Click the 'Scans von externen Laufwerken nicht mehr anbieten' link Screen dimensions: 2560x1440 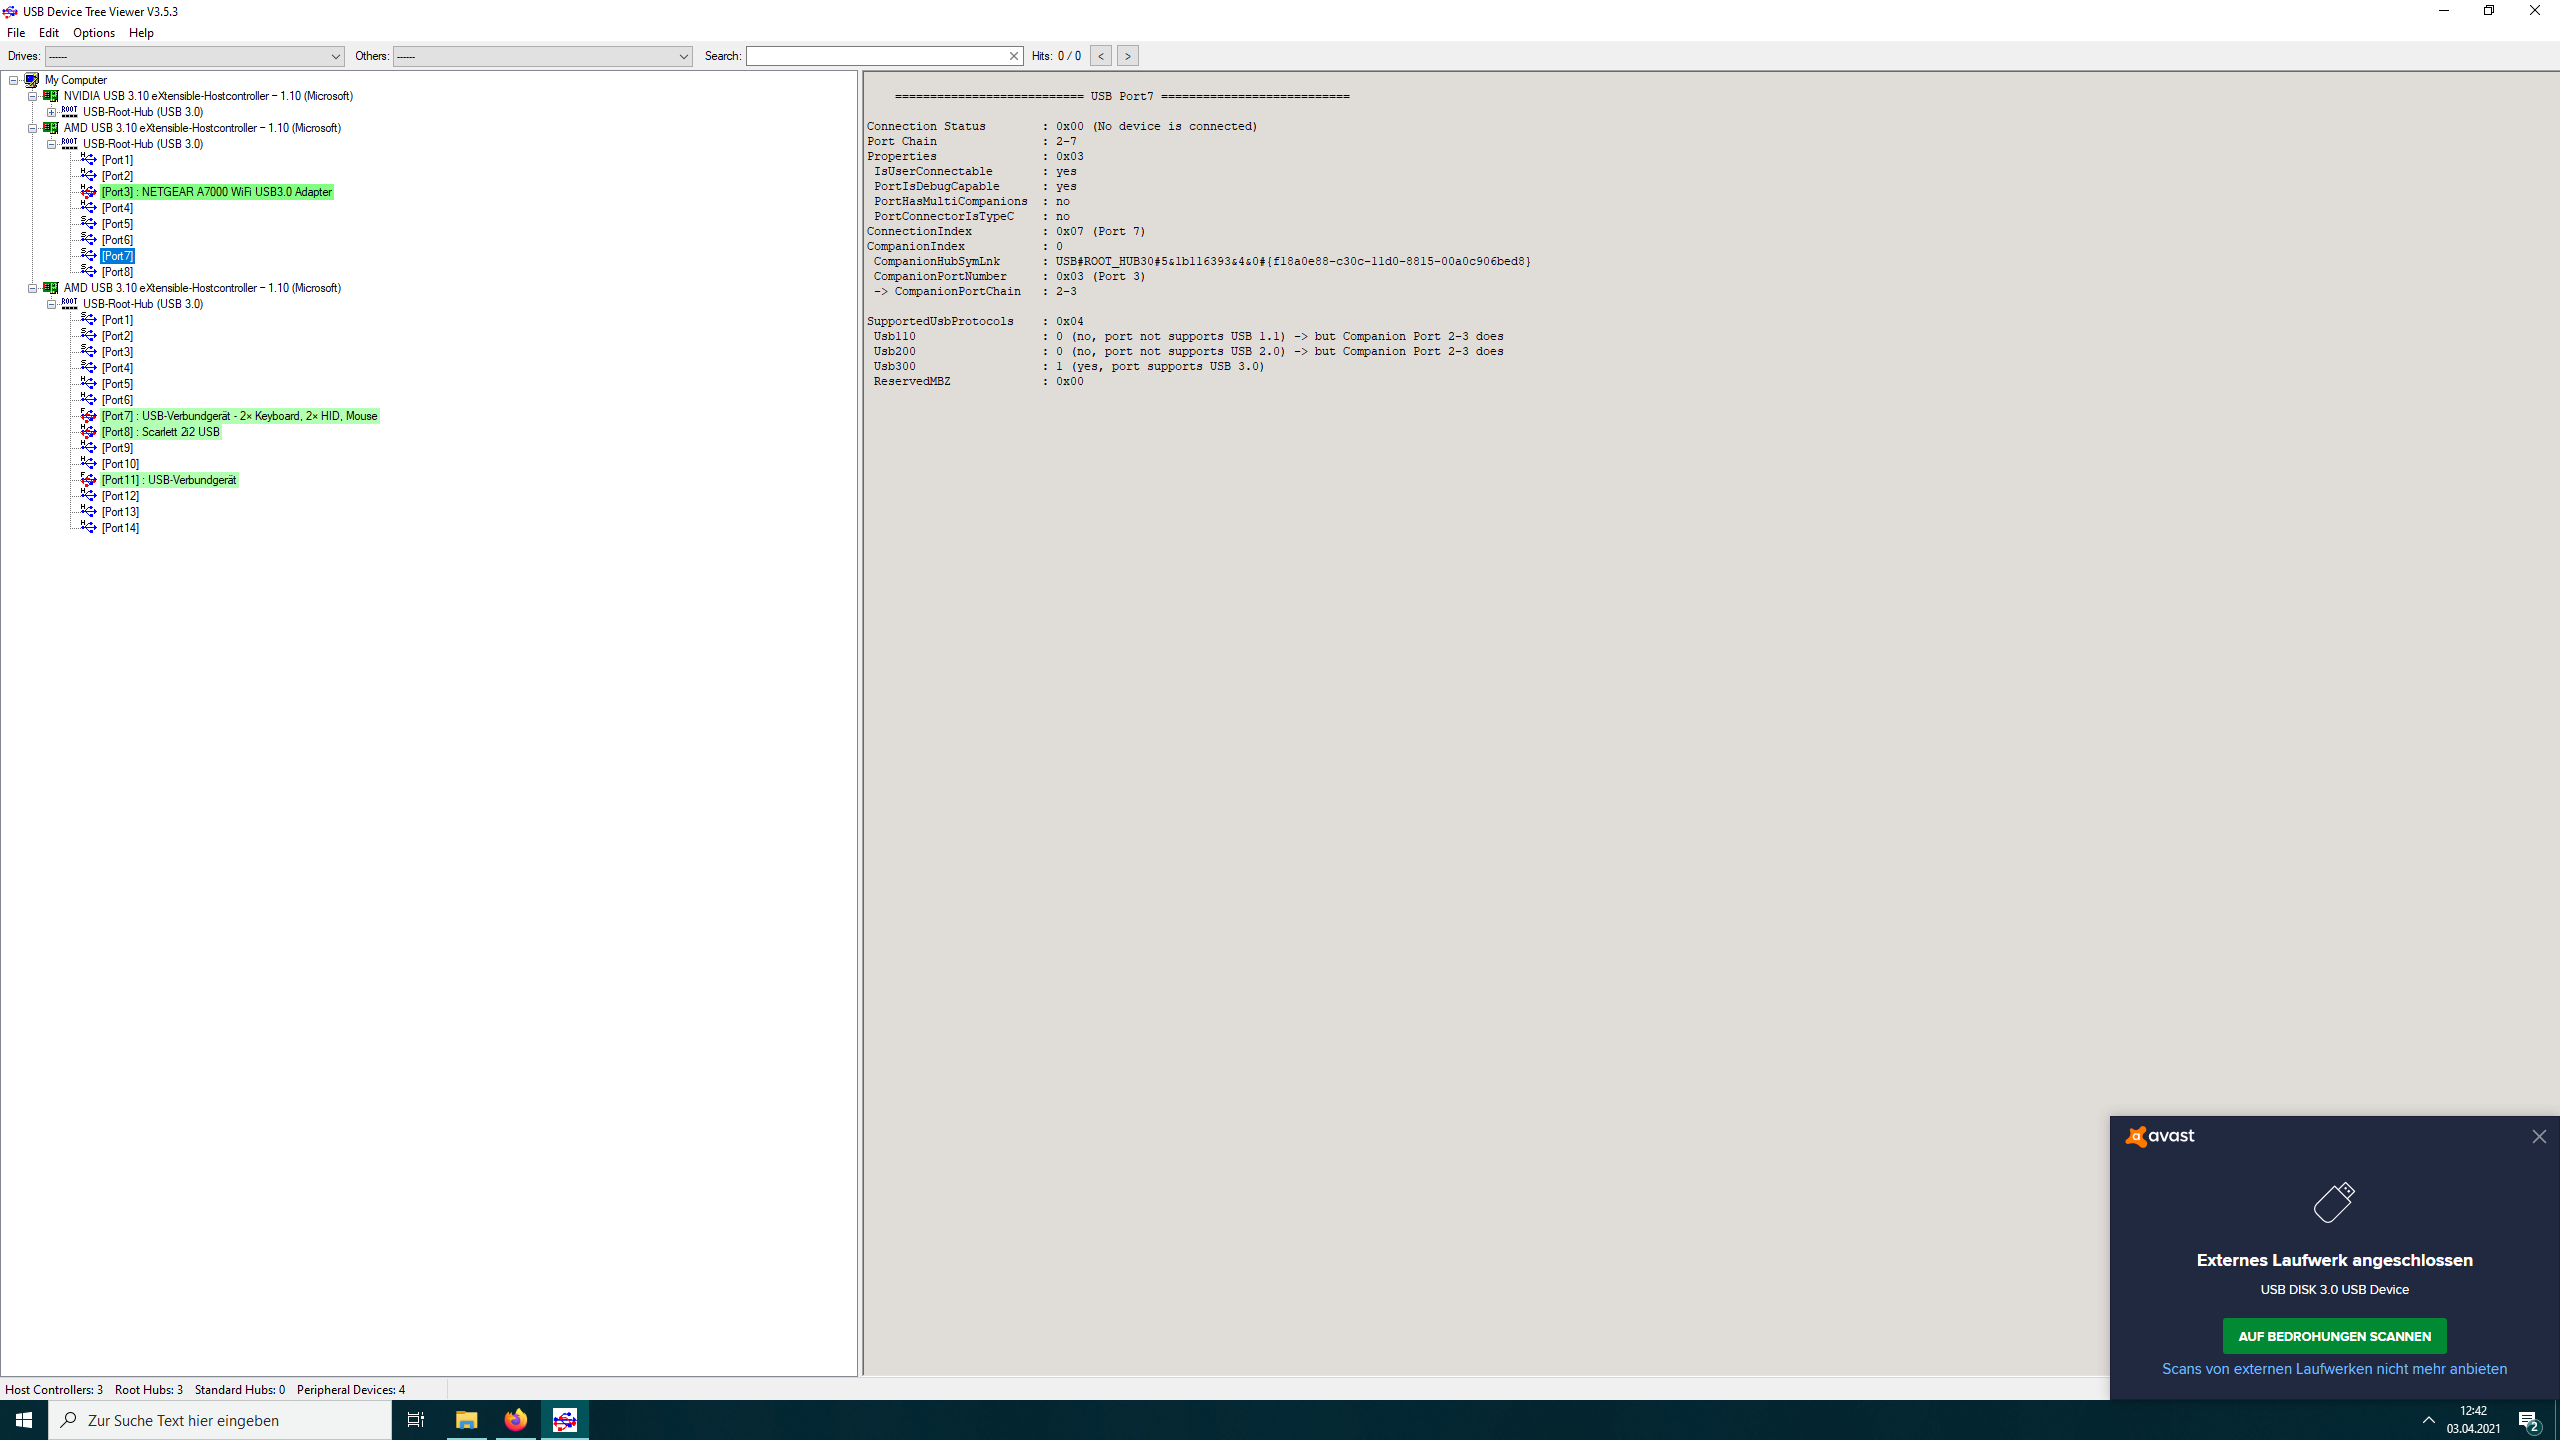pos(2334,1369)
